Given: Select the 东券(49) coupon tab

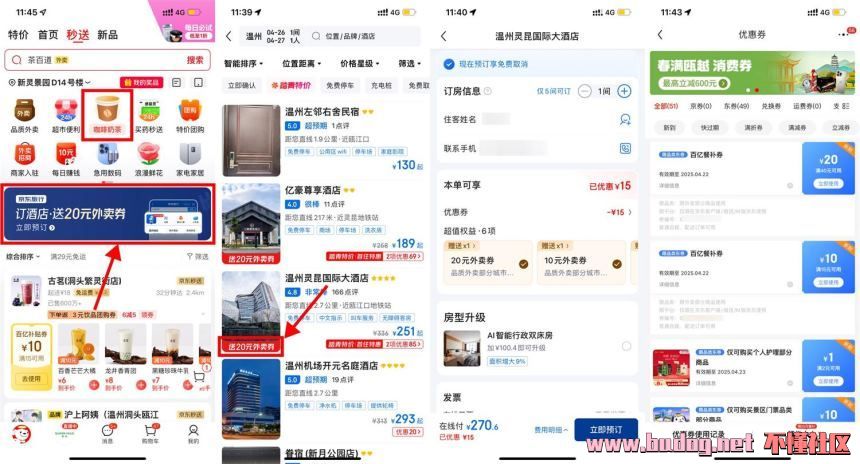Looking at the screenshot, I should [x=736, y=106].
